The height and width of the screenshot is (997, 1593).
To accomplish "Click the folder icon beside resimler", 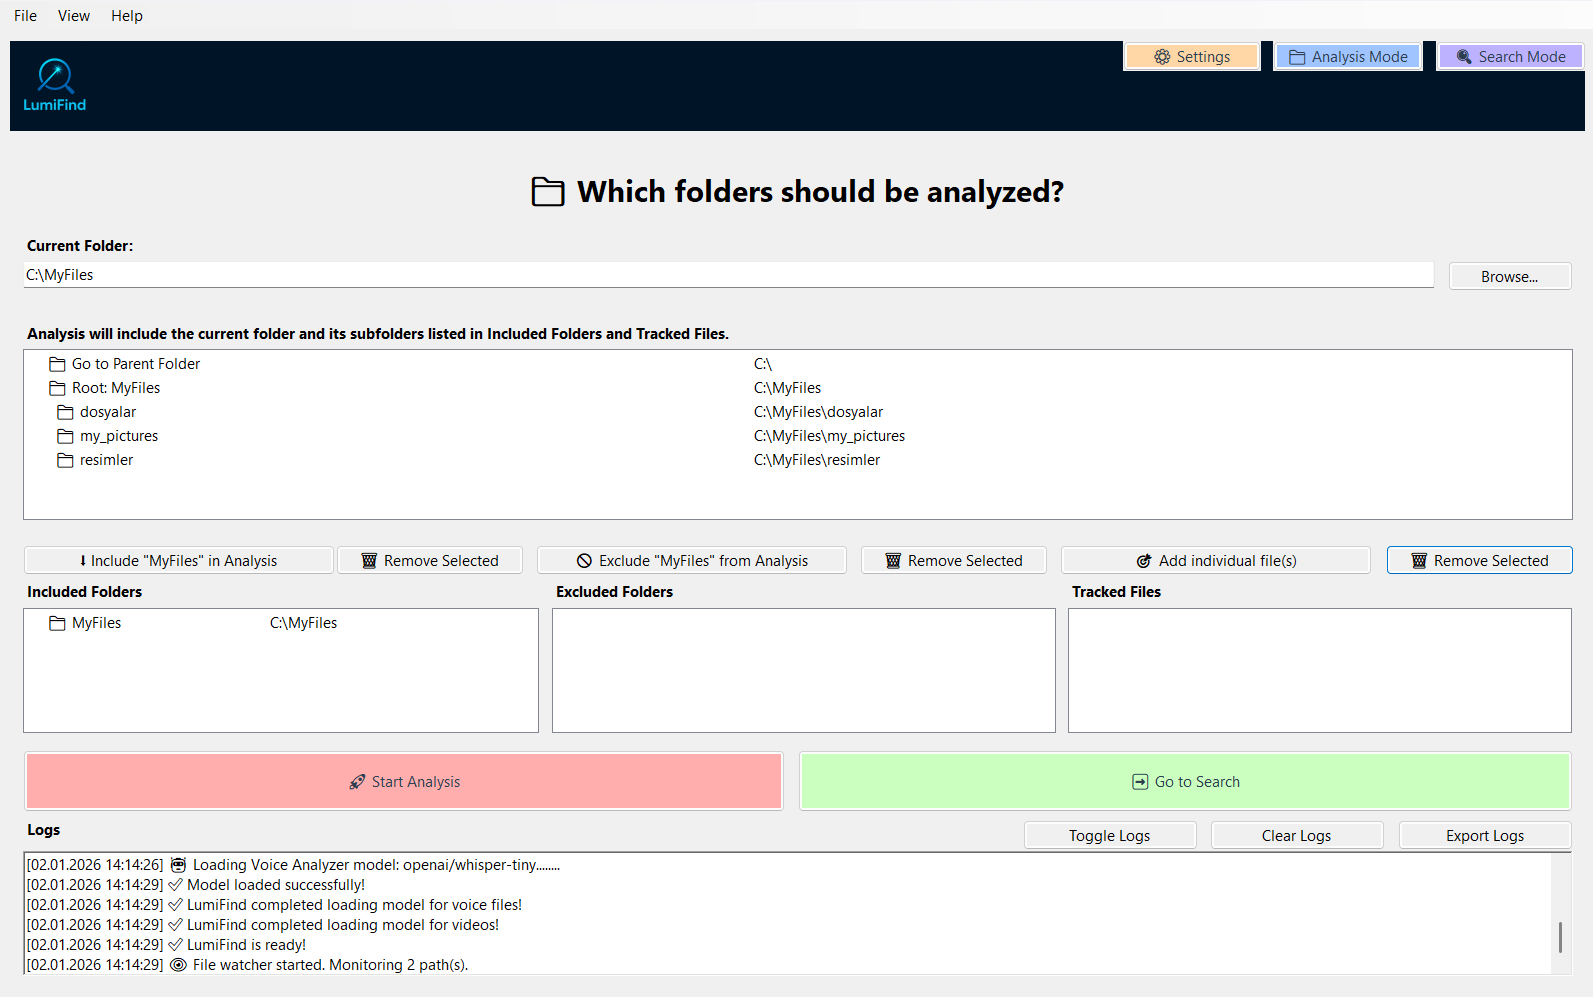I will pos(66,460).
